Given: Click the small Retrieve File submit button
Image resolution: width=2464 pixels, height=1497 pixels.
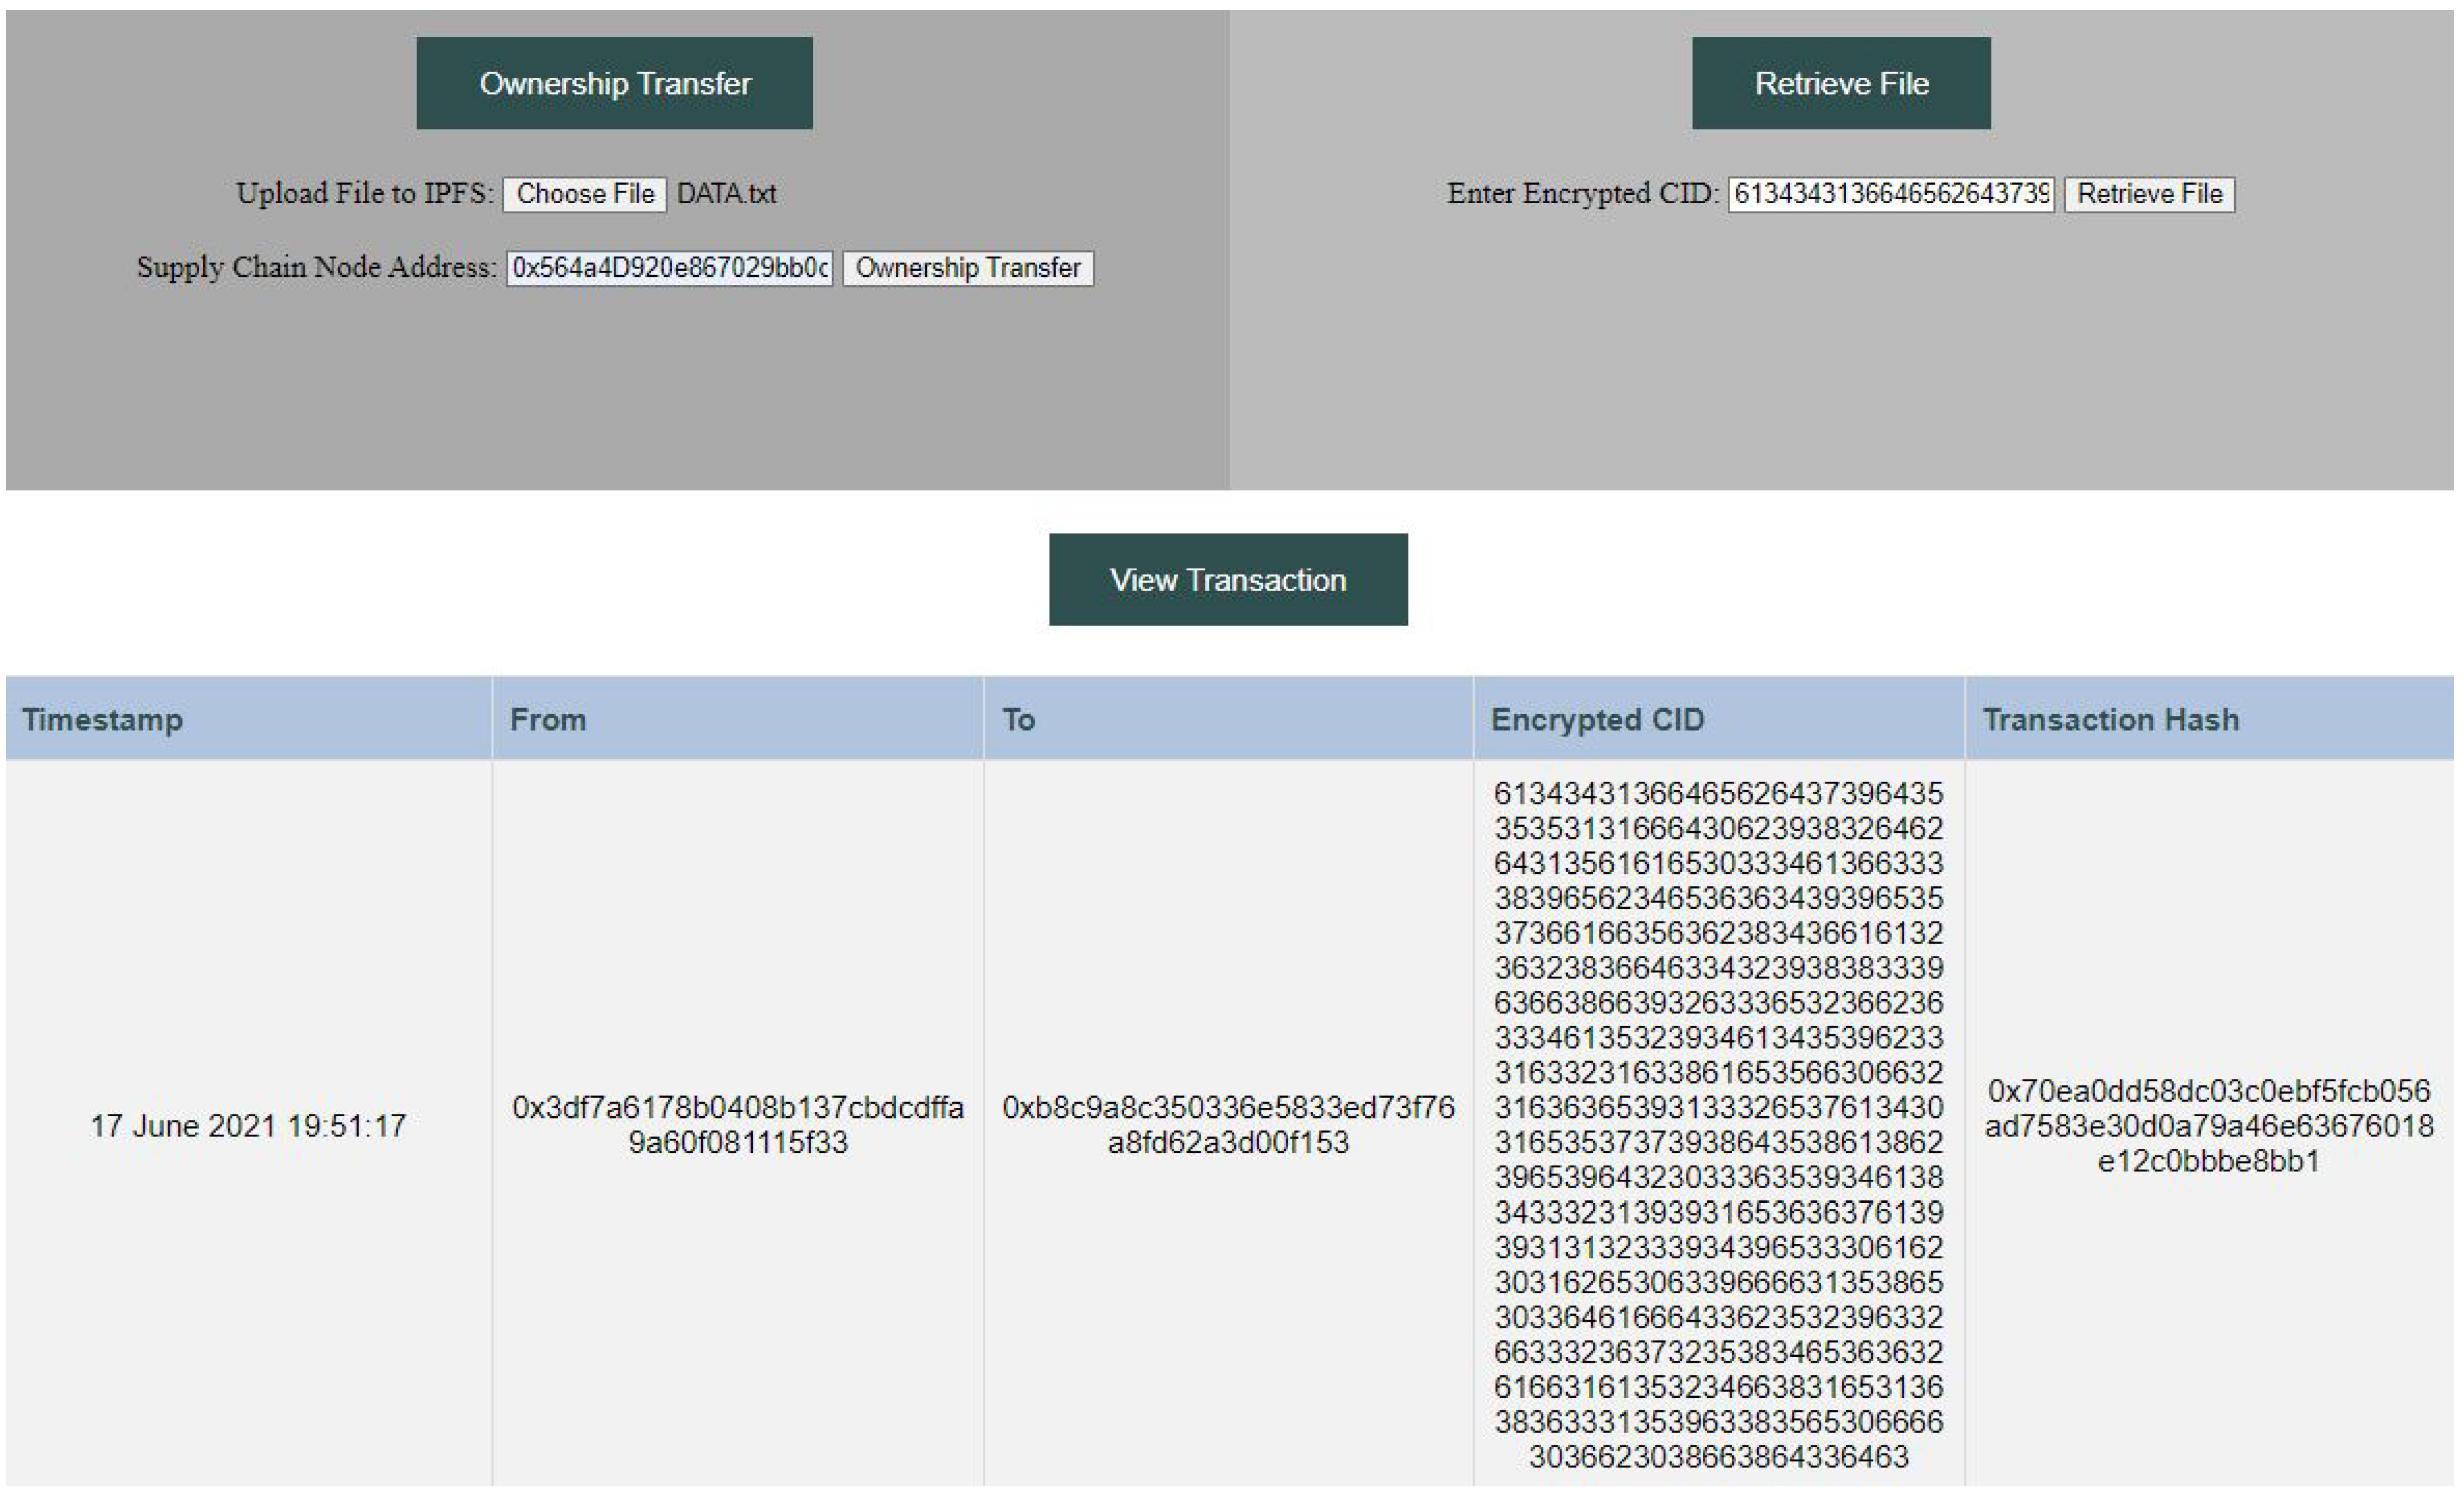Looking at the screenshot, I should tap(2149, 194).
